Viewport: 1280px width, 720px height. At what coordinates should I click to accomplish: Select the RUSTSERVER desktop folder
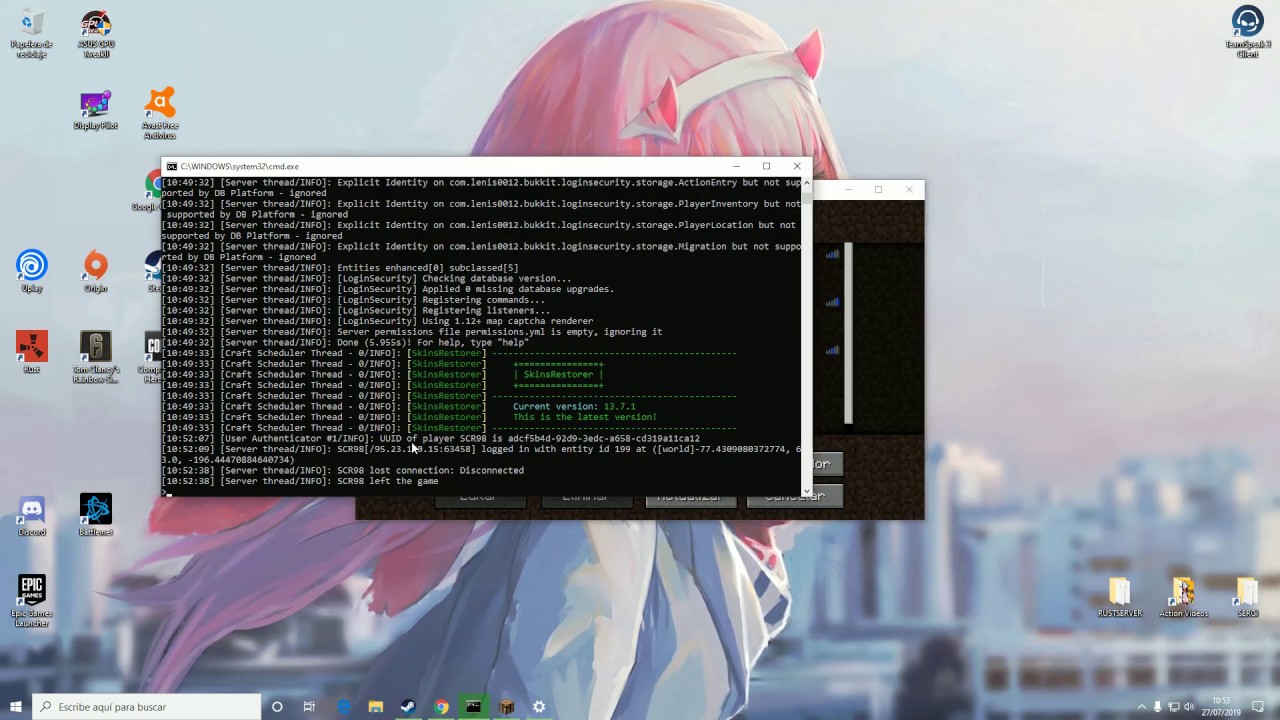[1119, 597]
